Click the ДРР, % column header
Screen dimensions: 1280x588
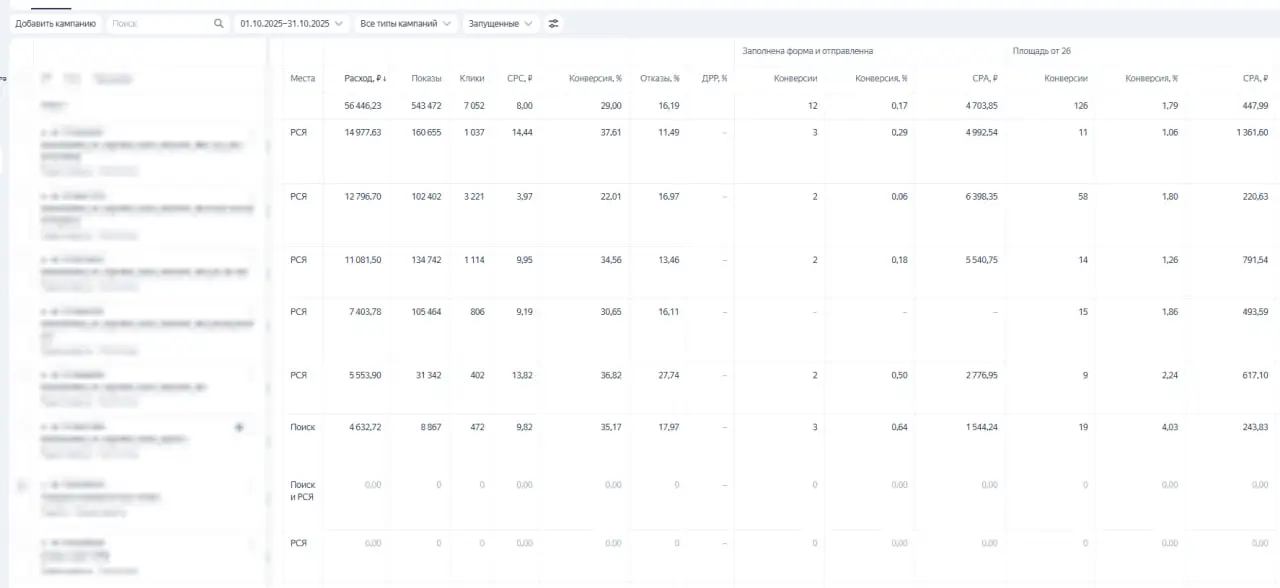pyautogui.click(x=714, y=78)
